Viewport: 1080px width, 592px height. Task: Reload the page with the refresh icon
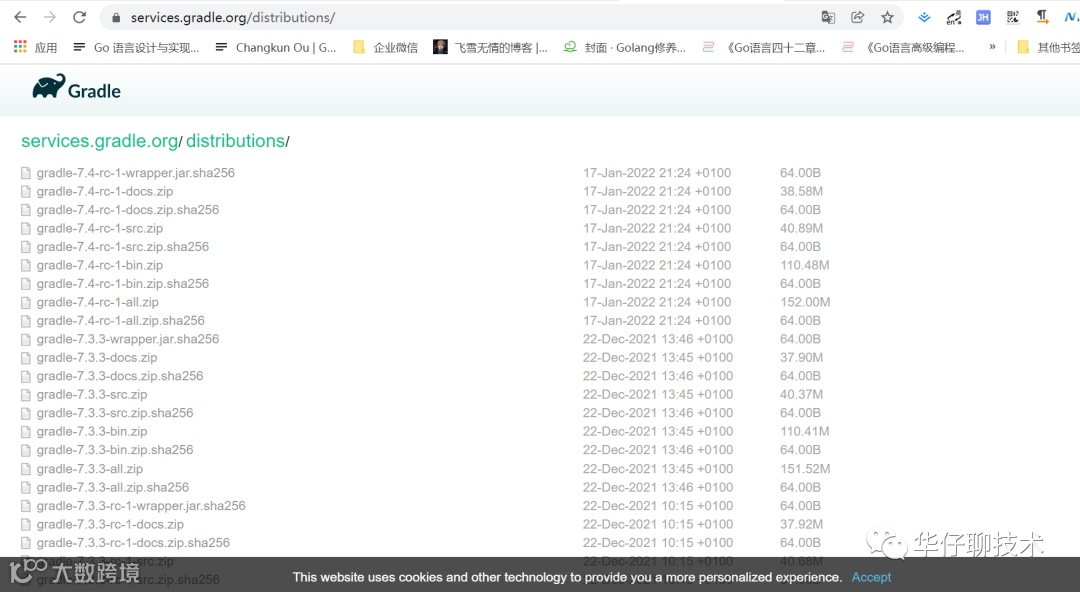pyautogui.click(x=79, y=17)
